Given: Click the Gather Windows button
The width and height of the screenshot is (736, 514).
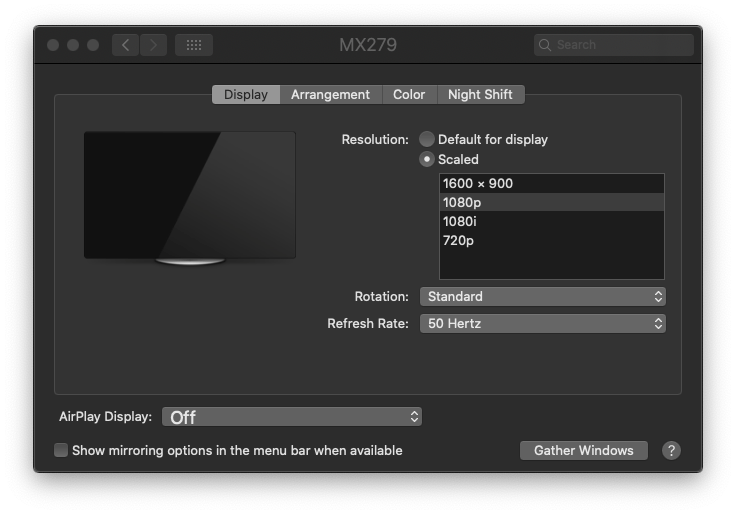Looking at the screenshot, I should [583, 451].
